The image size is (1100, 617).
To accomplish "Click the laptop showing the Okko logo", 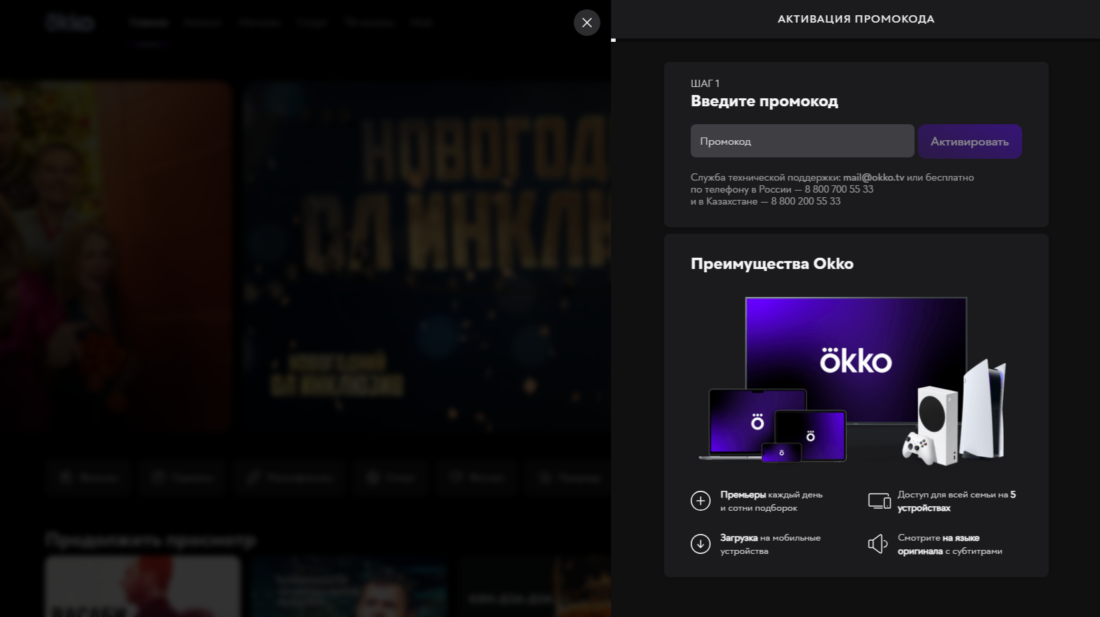I will [757, 423].
